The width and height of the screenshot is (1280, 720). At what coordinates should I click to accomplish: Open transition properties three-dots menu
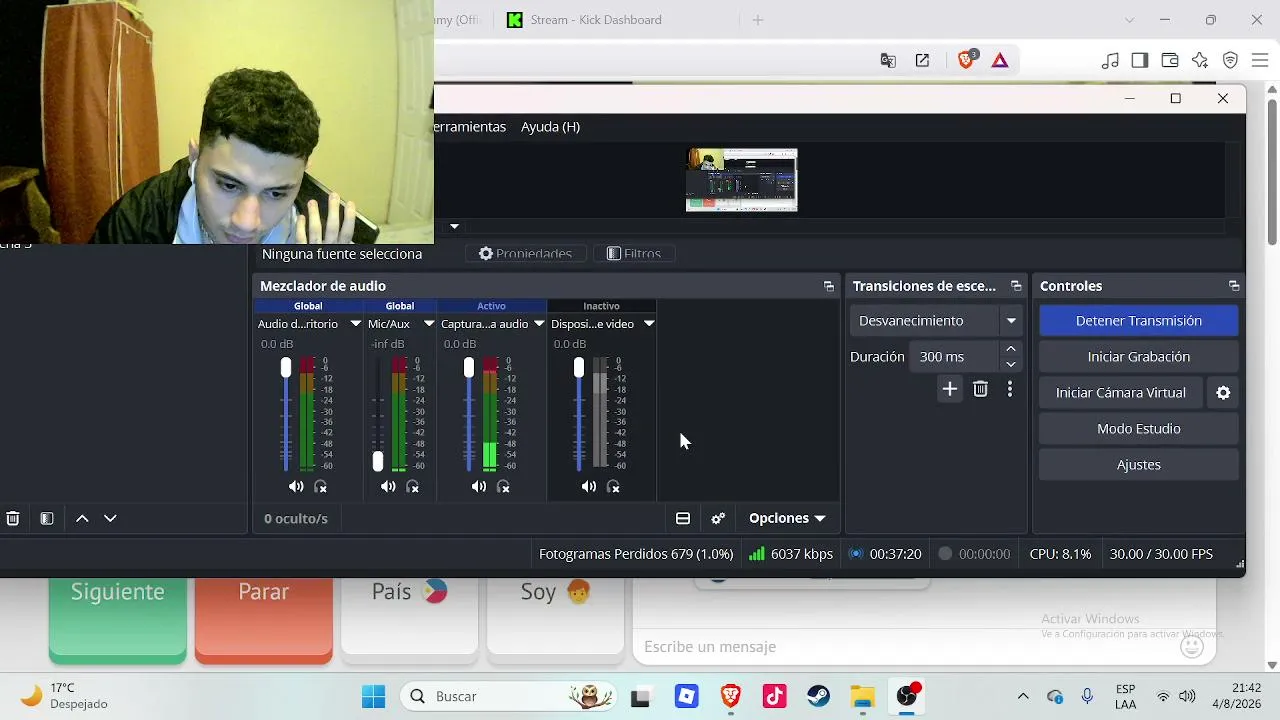1010,389
